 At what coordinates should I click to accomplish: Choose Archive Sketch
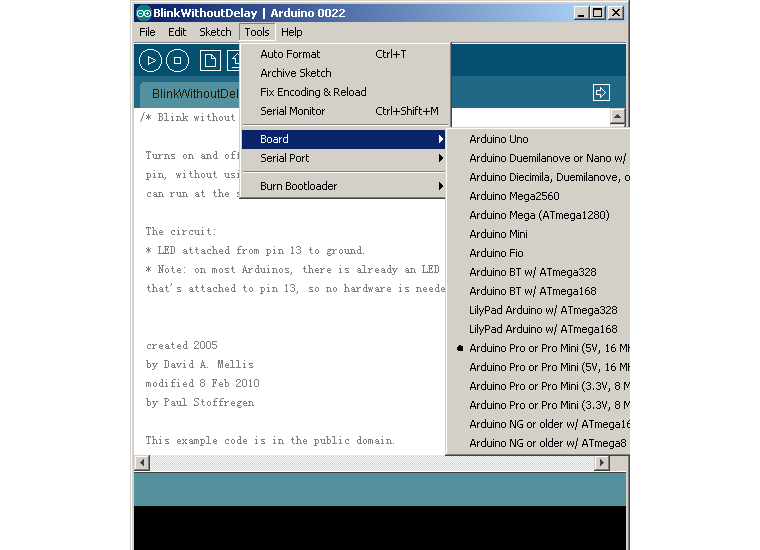(343, 73)
